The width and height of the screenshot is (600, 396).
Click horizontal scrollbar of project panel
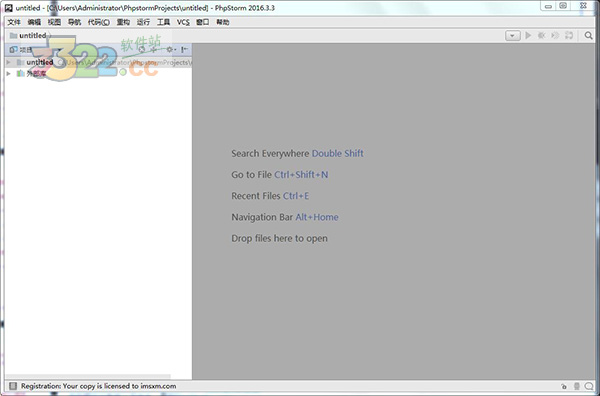88,376
